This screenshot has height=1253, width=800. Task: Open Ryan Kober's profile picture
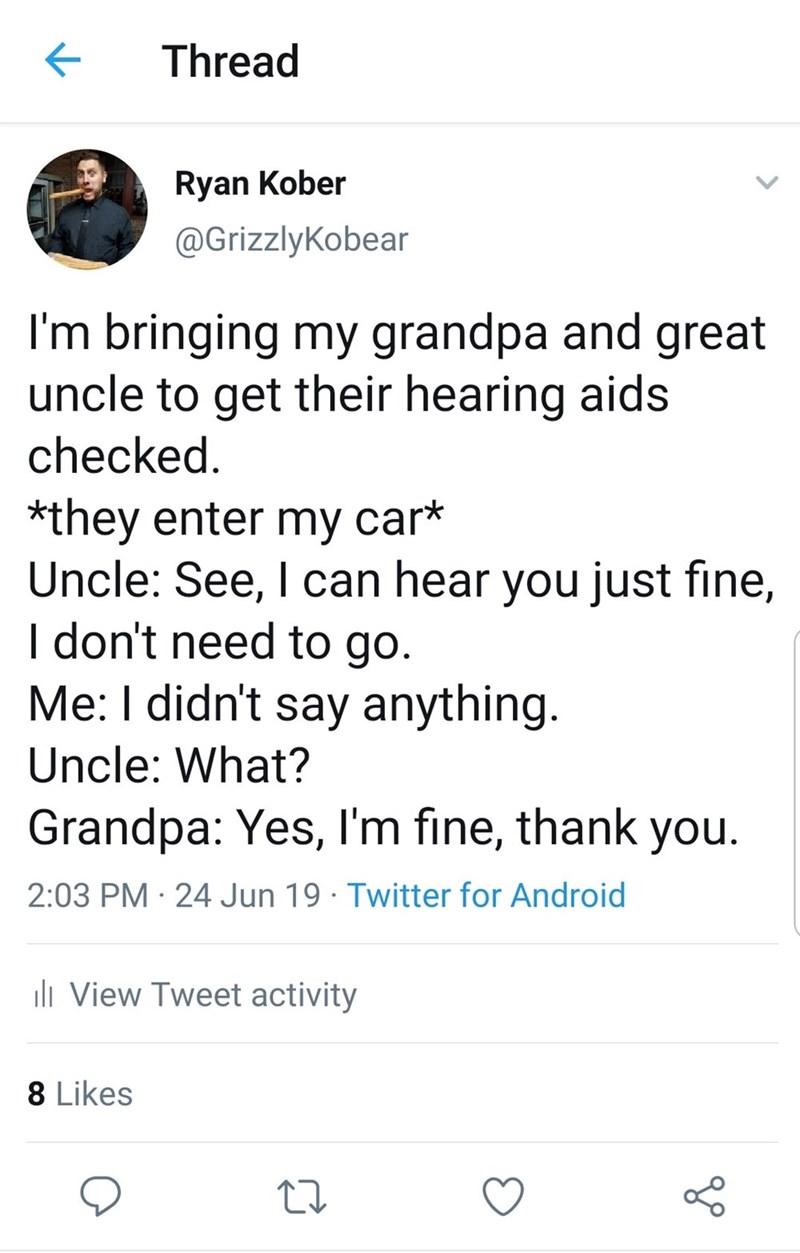87,209
